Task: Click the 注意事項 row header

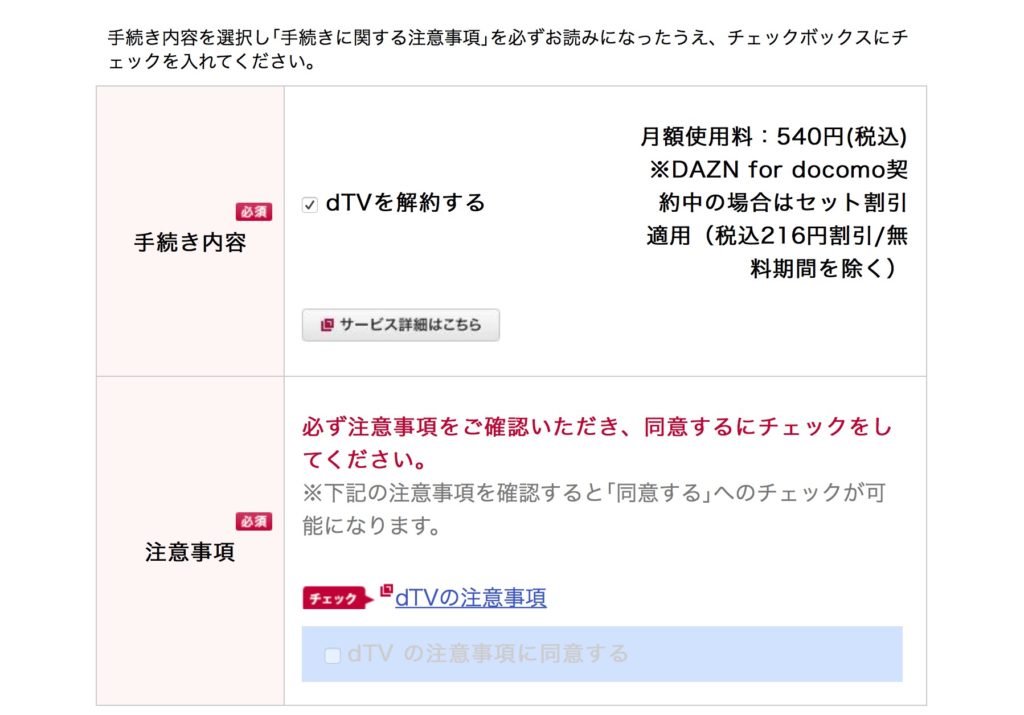Action: point(190,541)
